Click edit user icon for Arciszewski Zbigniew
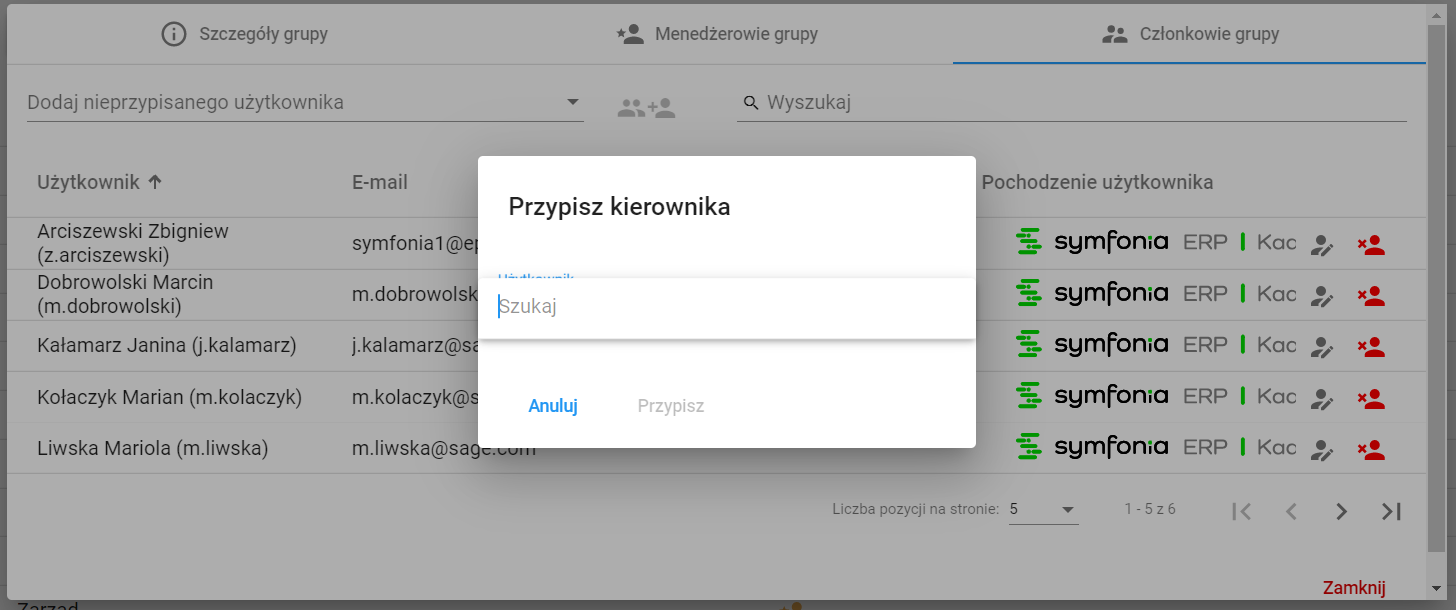Image resolution: width=1456 pixels, height=610 pixels. click(x=1323, y=245)
